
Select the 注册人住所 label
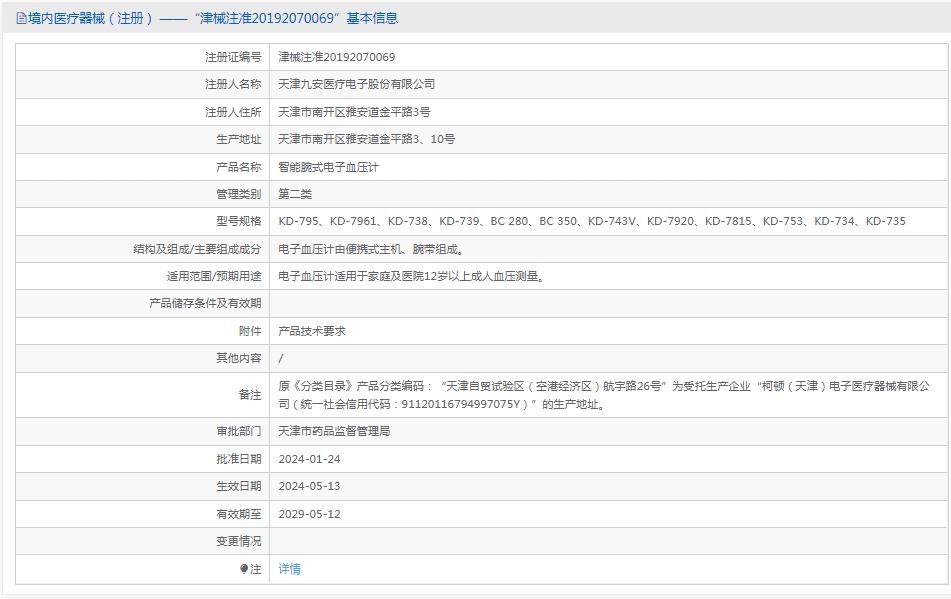[x=233, y=112]
